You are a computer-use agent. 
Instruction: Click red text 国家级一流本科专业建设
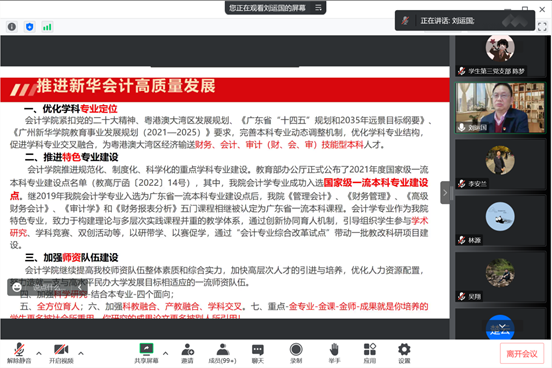point(376,182)
